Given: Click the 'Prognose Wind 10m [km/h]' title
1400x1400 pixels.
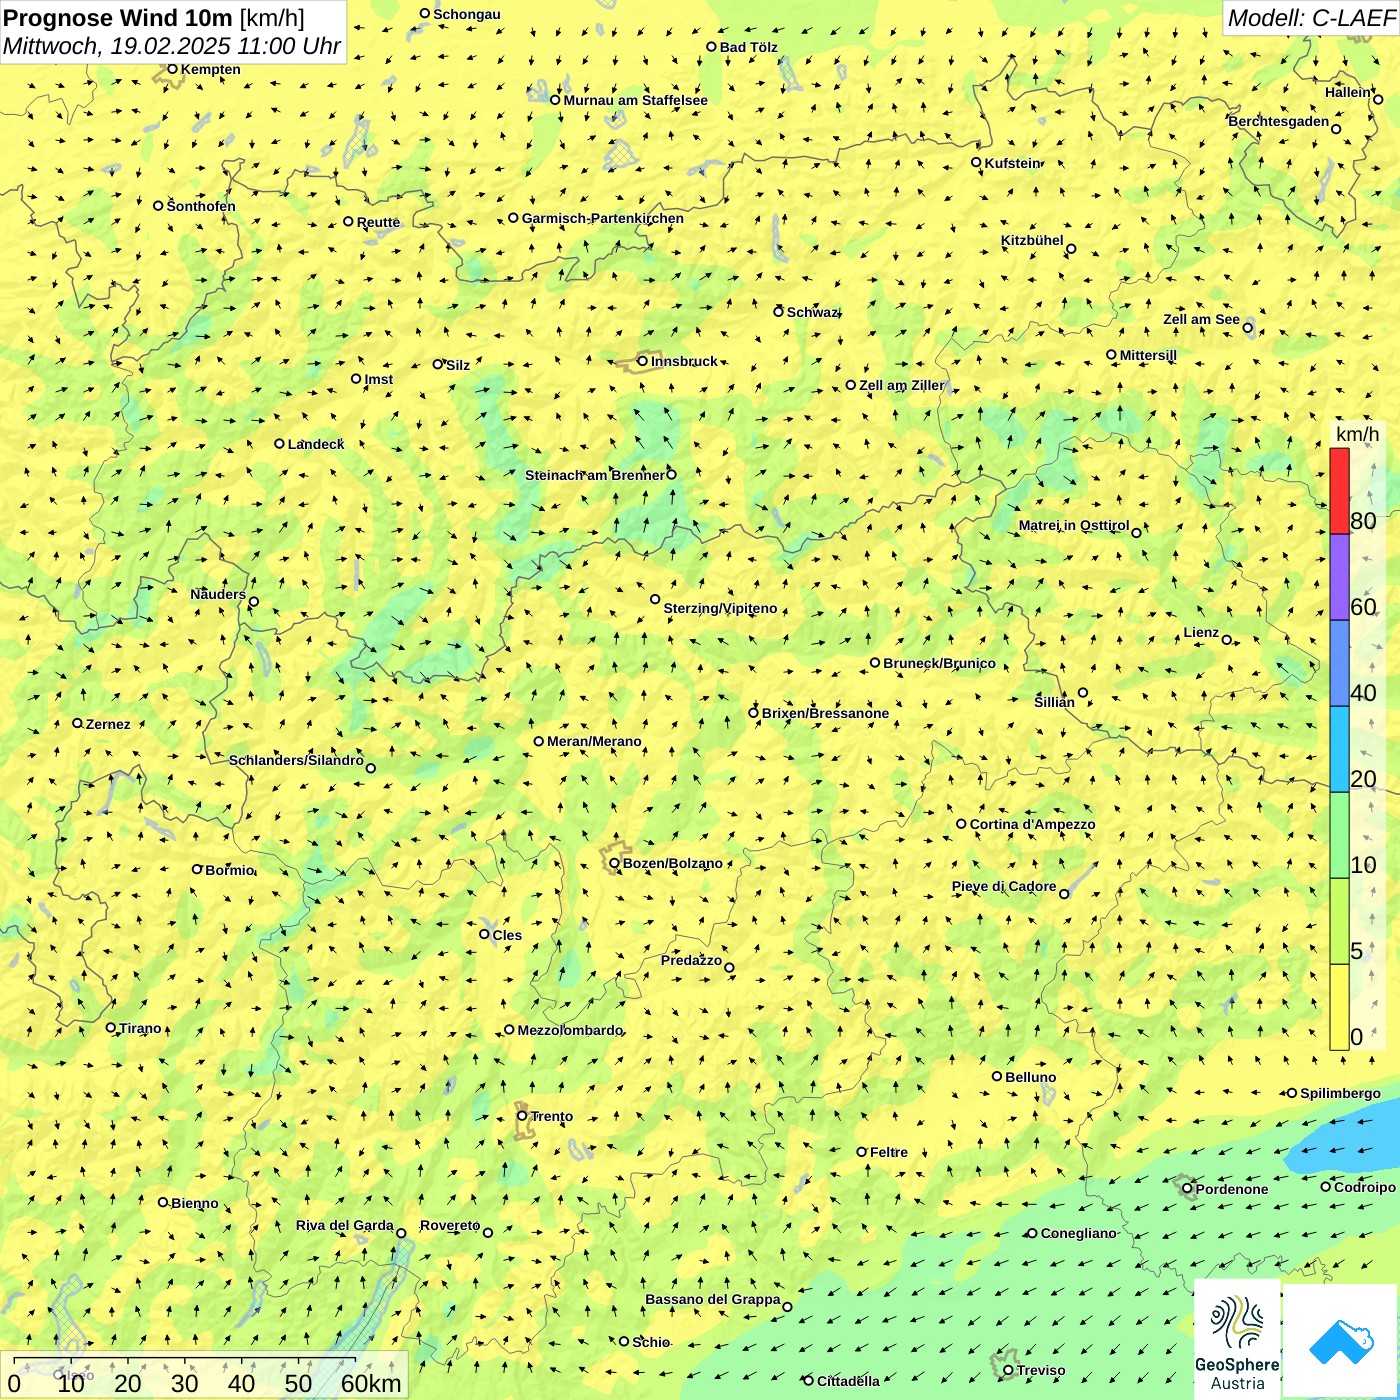Looking at the screenshot, I should (x=154, y=18).
